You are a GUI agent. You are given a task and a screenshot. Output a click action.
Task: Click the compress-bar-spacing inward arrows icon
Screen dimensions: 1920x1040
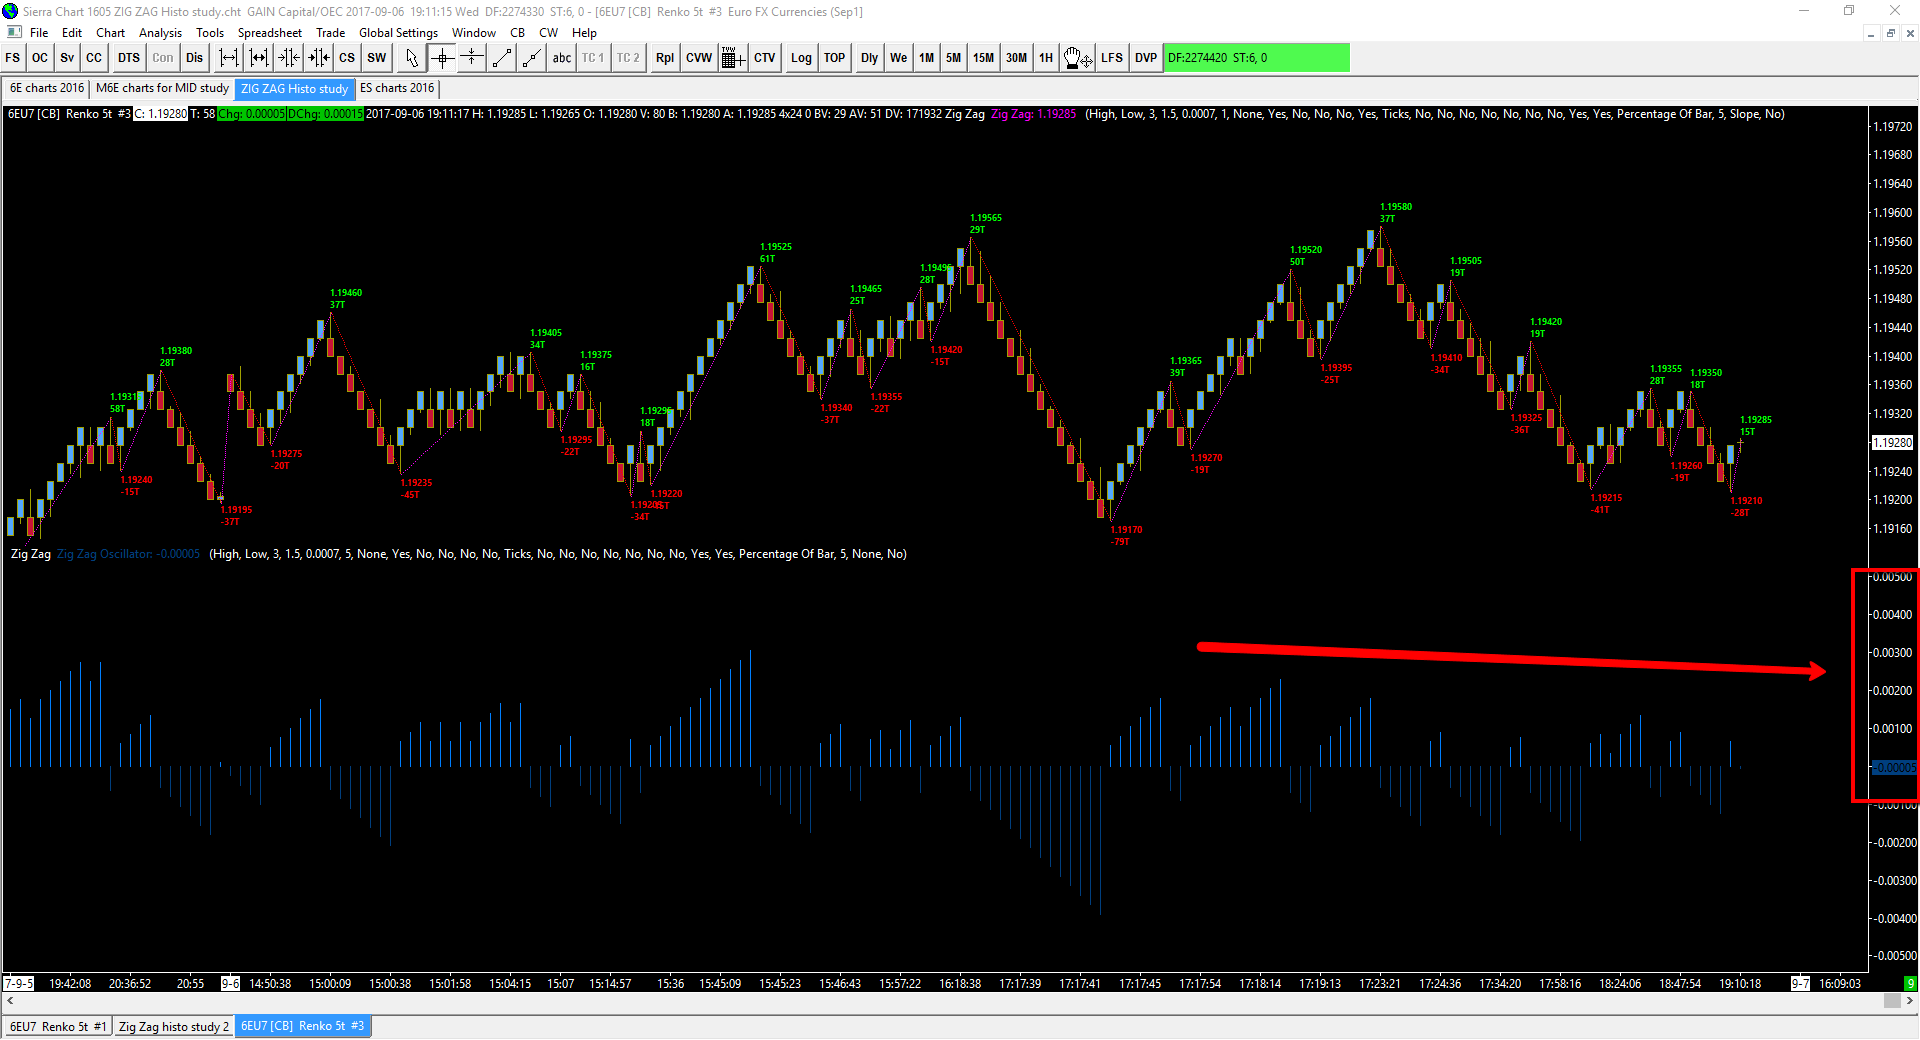(289, 58)
